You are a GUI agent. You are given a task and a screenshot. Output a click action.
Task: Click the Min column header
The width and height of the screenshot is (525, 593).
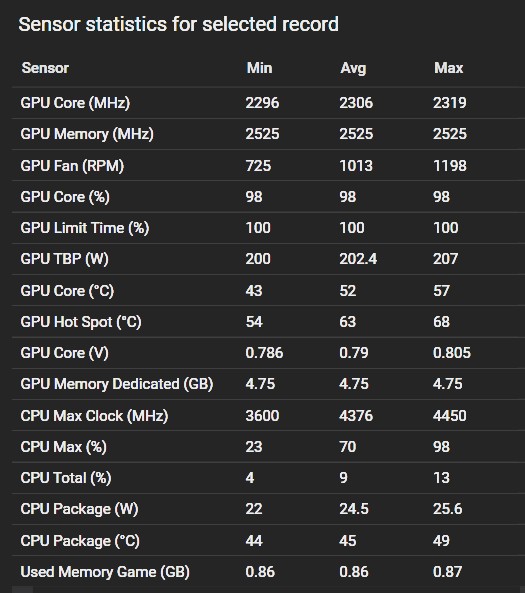click(x=259, y=68)
